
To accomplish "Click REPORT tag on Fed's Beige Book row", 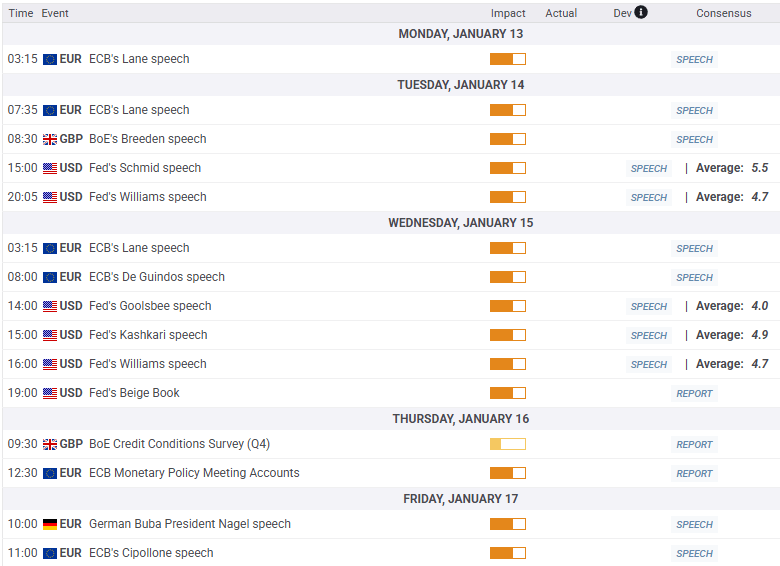I will tap(694, 393).
